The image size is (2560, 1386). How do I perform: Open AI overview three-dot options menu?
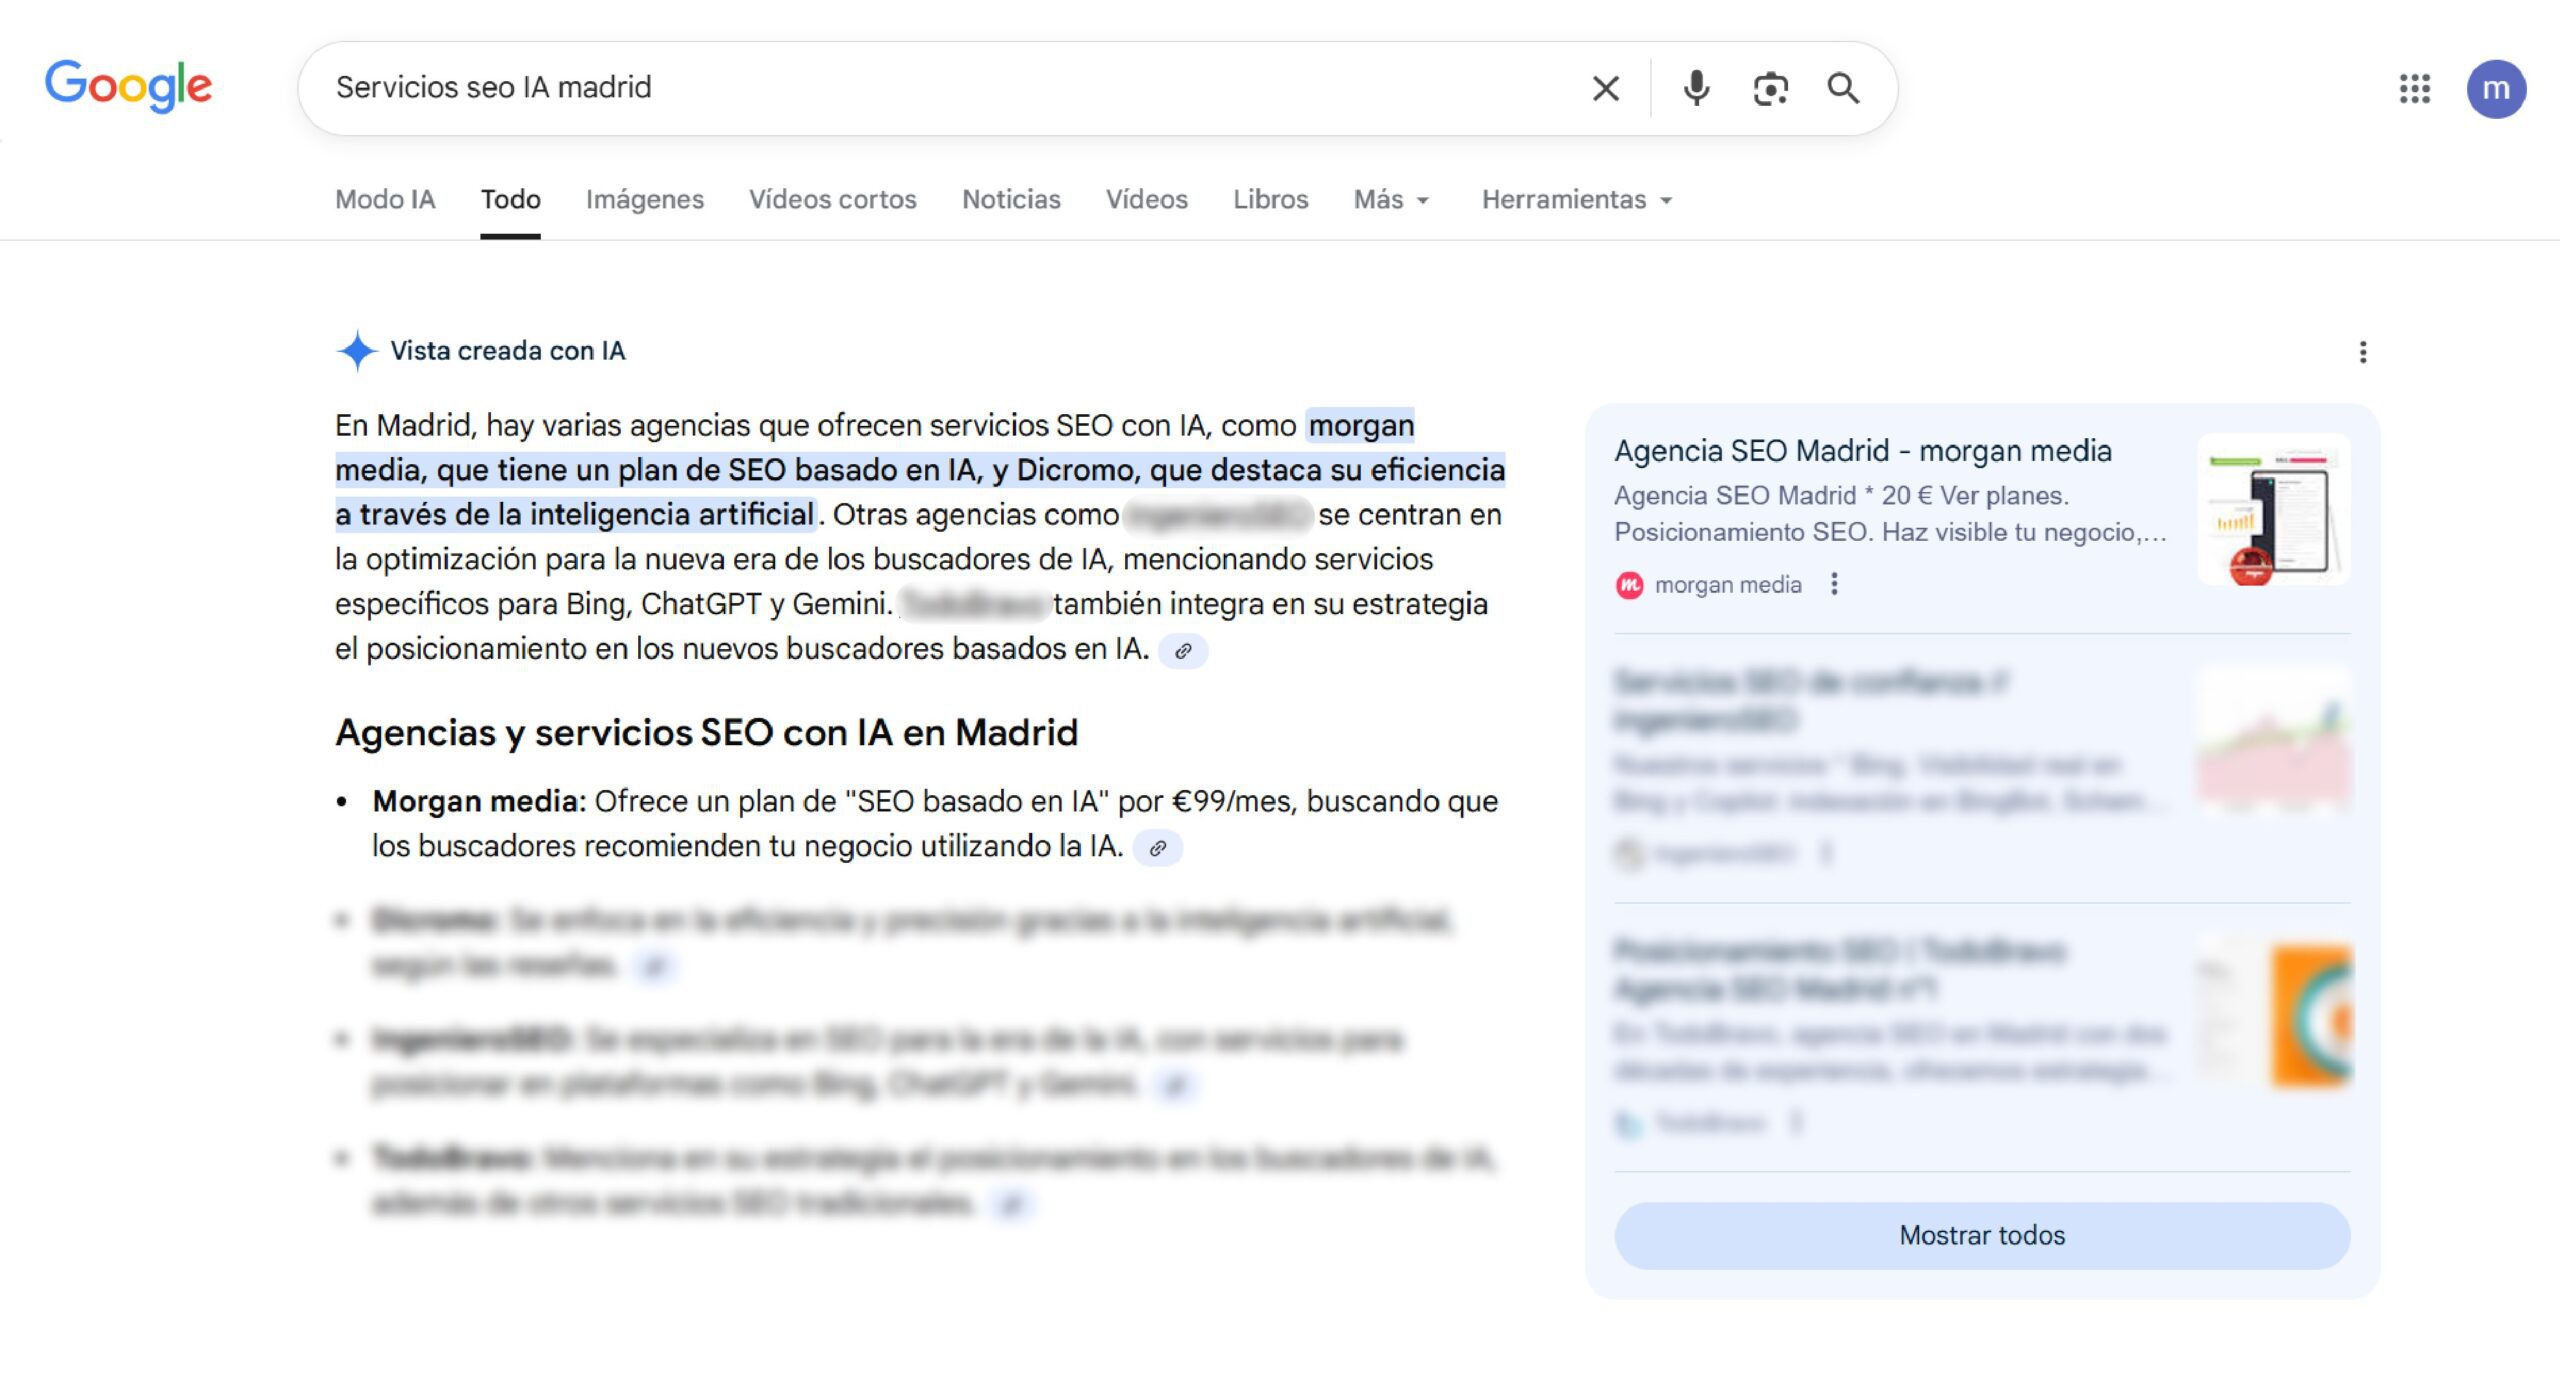click(2363, 352)
